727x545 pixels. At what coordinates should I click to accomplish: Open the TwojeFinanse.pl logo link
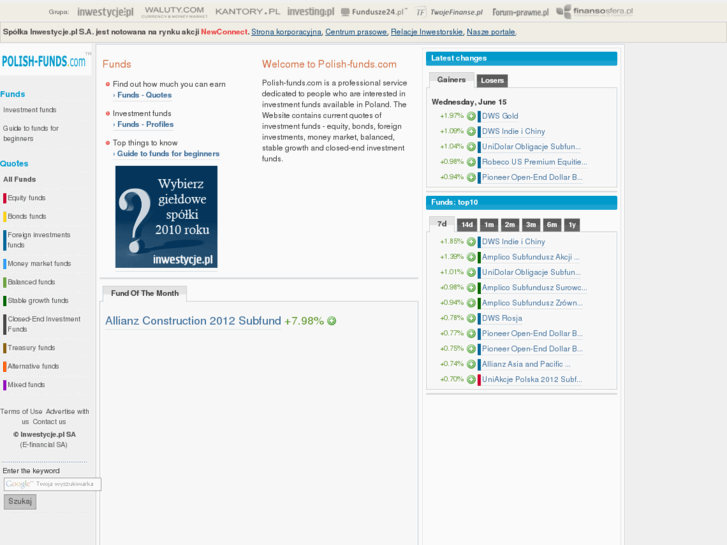point(449,12)
